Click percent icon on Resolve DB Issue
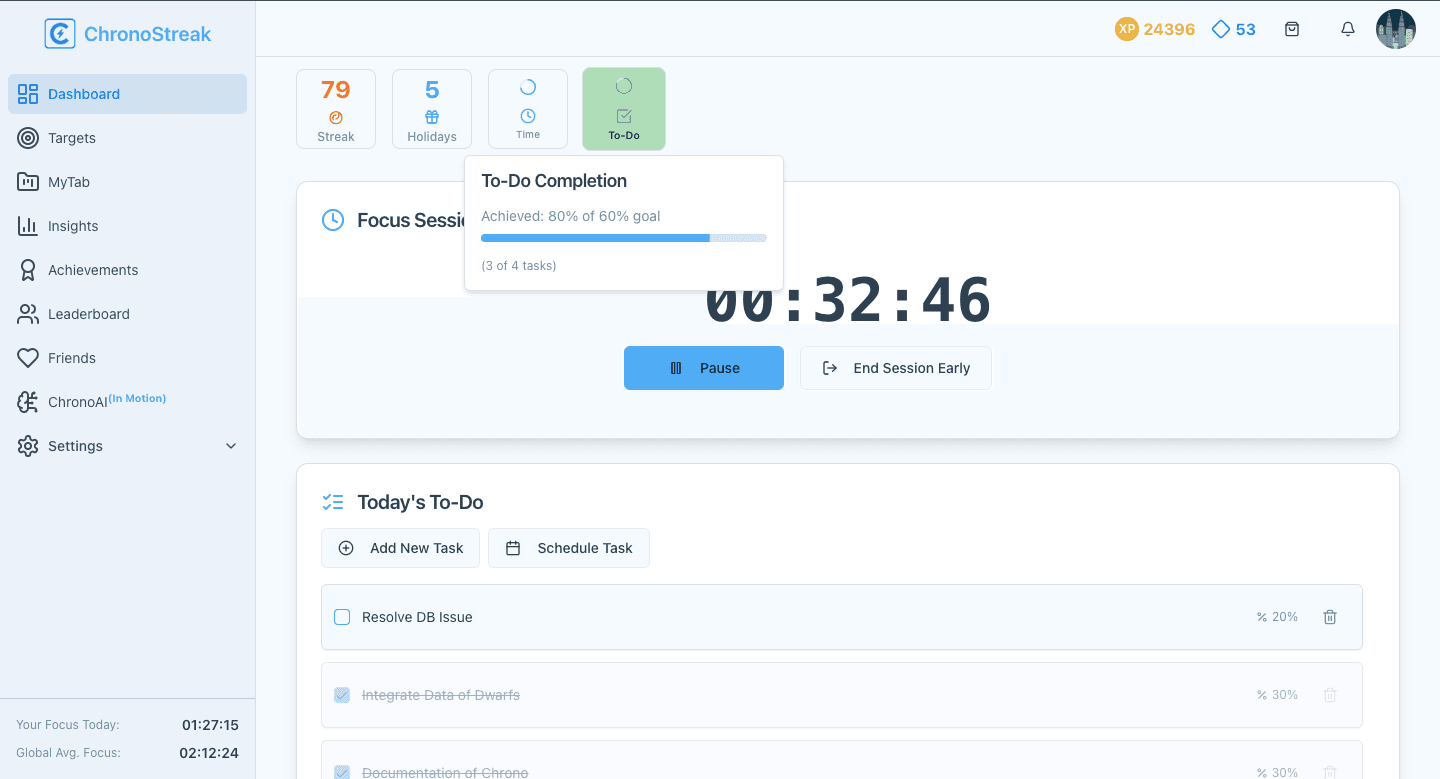1440x779 pixels. 1262,617
